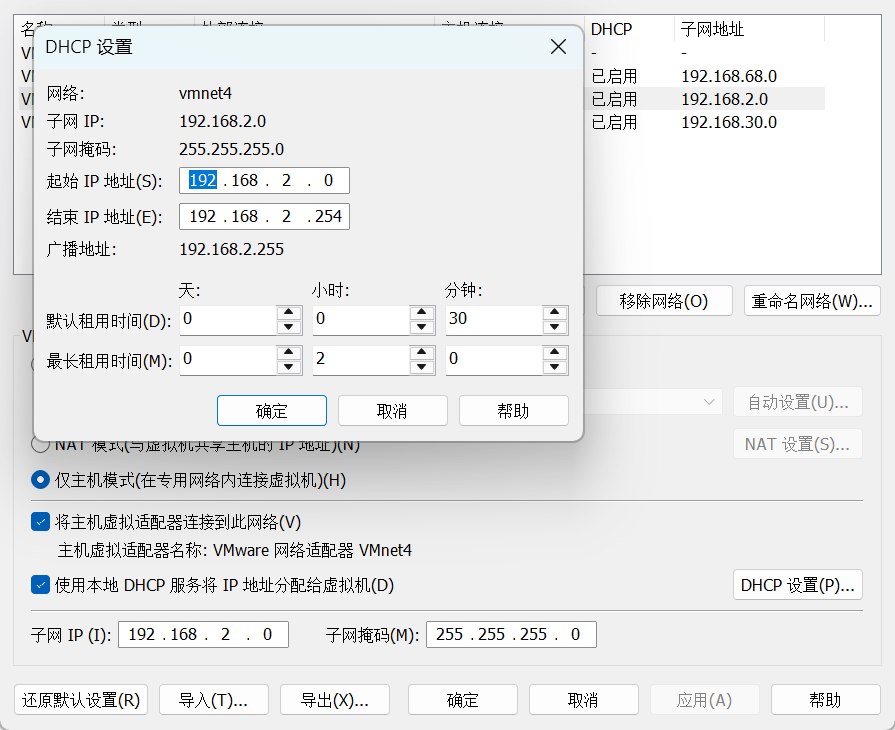Image resolution: width=895 pixels, height=730 pixels.
Task: Open the DHCP 设置(P) button
Action: click(797, 584)
